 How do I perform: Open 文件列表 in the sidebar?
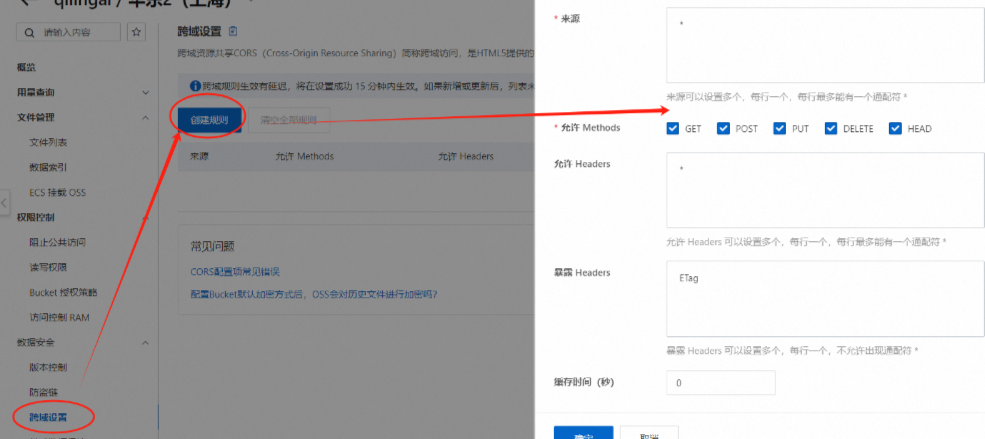[49, 142]
